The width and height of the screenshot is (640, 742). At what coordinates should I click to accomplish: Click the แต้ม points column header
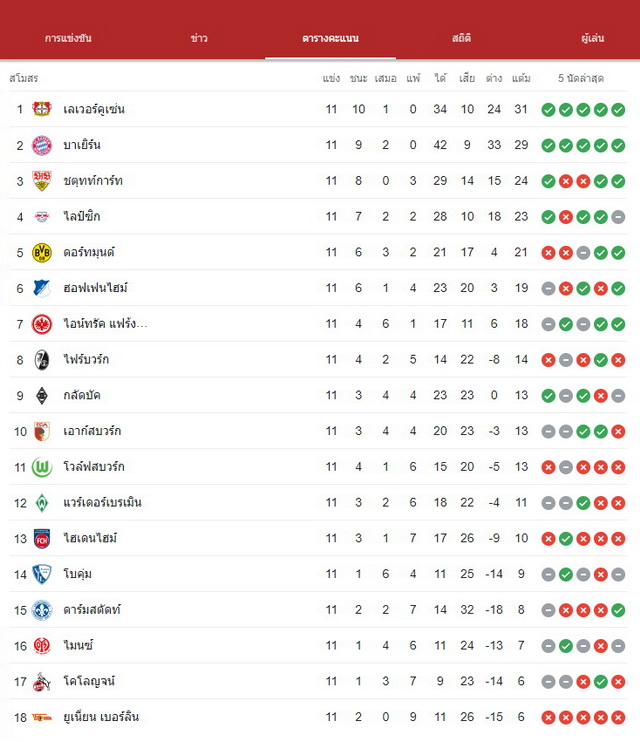point(521,78)
